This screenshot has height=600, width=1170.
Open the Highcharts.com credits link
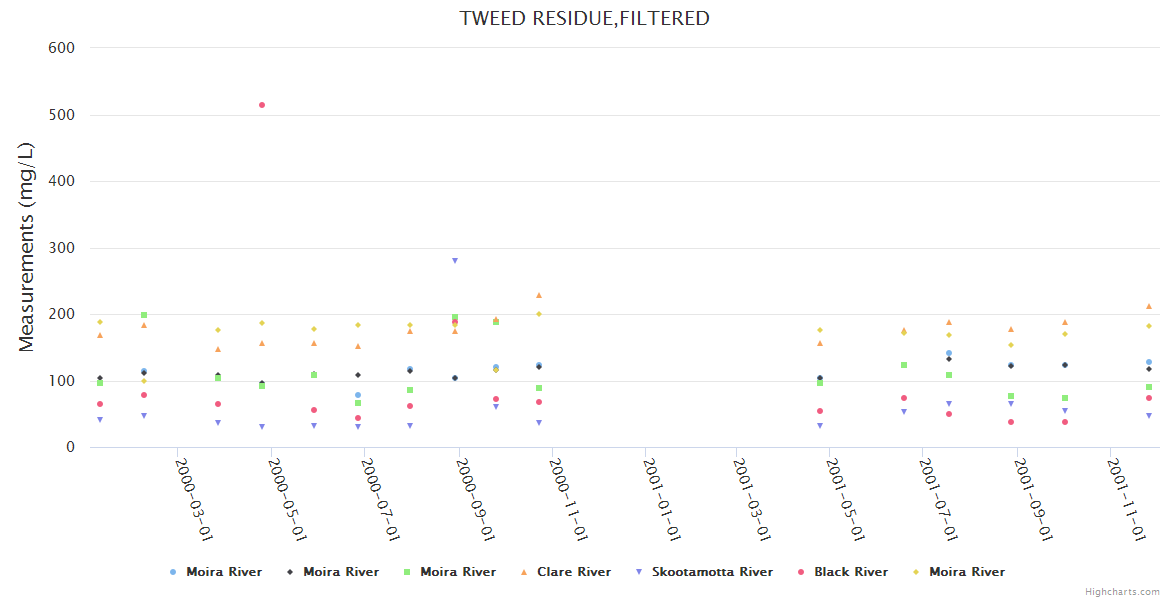(1122, 592)
